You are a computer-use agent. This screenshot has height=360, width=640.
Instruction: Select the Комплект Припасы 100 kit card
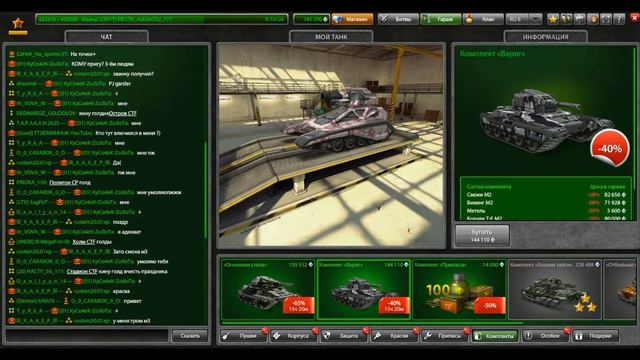tap(460, 289)
